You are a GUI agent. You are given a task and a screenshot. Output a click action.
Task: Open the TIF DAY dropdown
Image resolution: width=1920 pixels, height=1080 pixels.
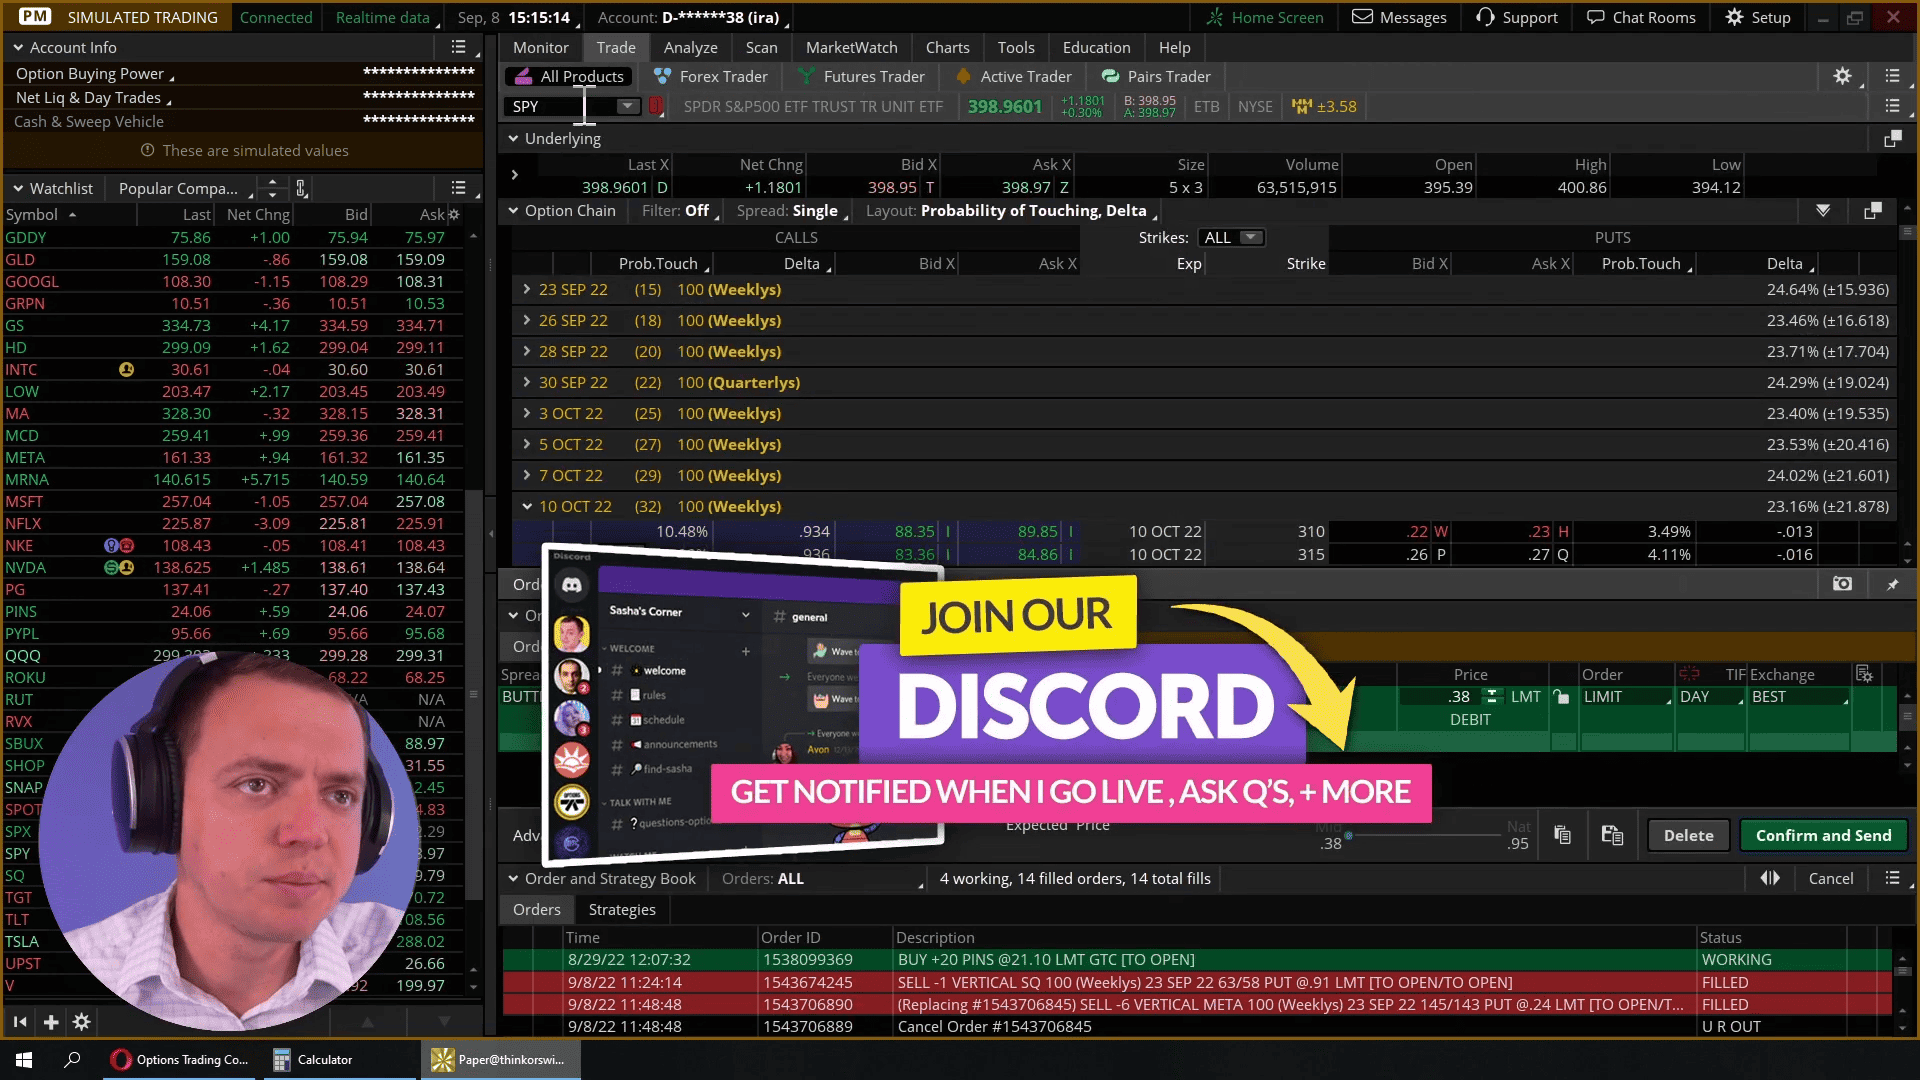1711,697
